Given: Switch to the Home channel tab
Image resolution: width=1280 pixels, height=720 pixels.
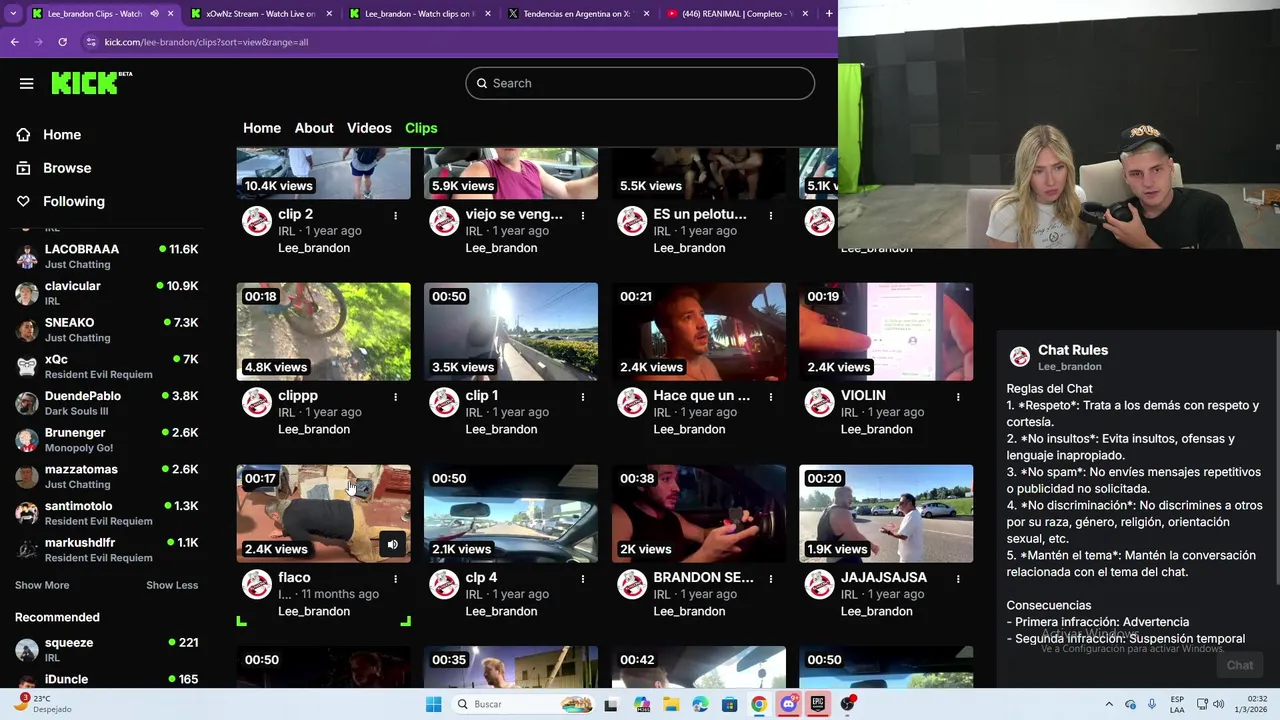Looking at the screenshot, I should pyautogui.click(x=262, y=128).
